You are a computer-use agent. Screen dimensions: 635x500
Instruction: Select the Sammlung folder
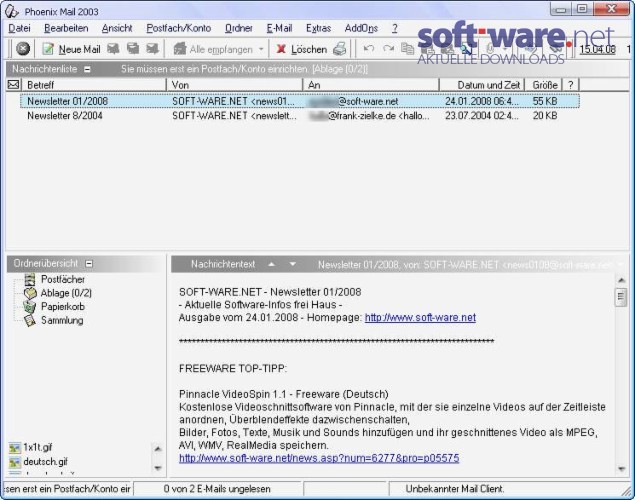click(62, 320)
